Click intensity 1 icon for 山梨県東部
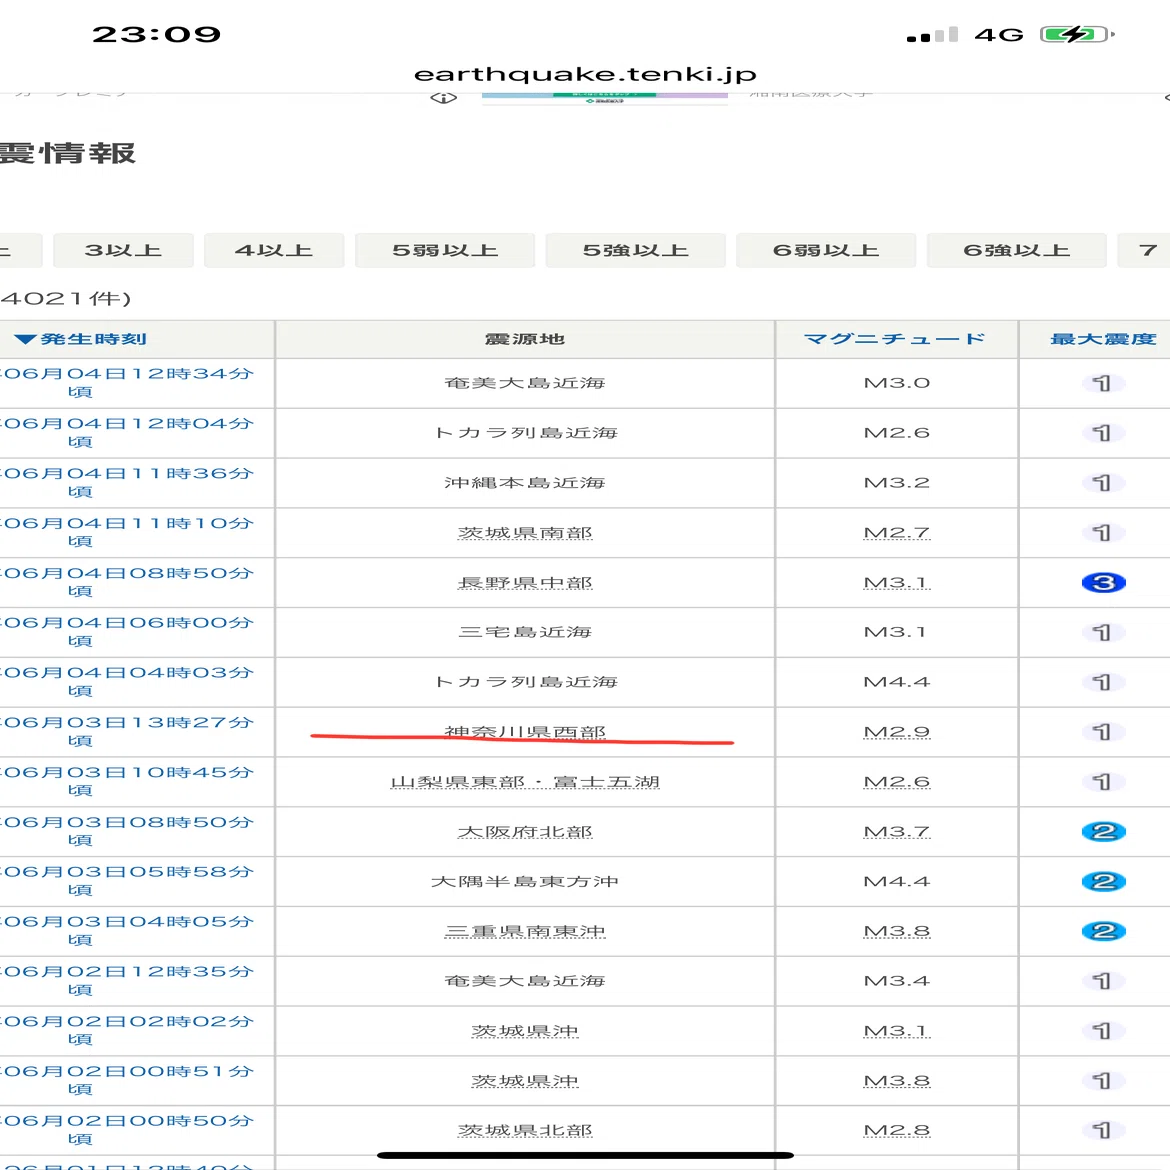Screen dimensions: 1170x1170 coord(1103,782)
